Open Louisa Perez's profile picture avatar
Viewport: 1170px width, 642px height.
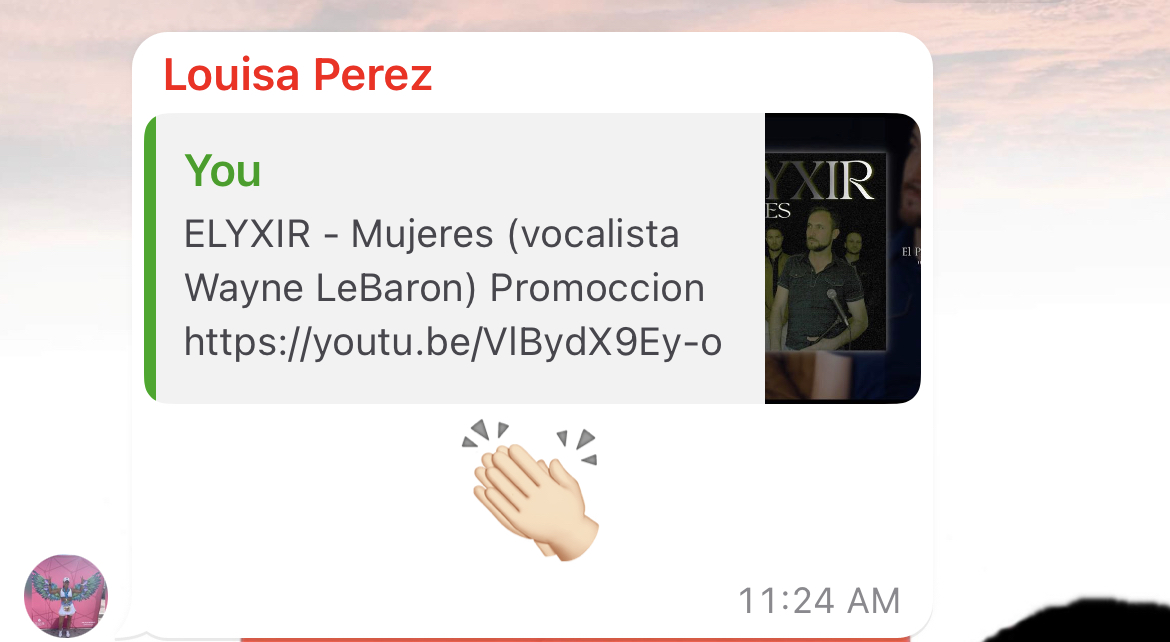pos(66,596)
